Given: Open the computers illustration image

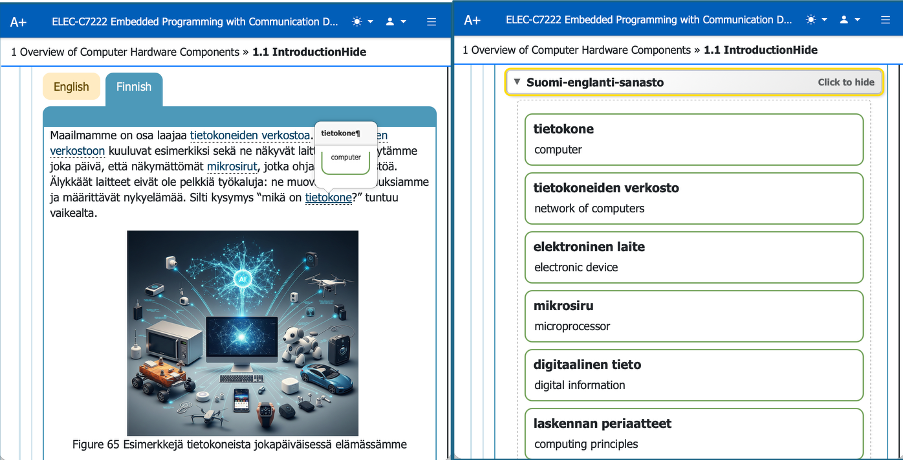Looking at the screenshot, I should [242, 333].
